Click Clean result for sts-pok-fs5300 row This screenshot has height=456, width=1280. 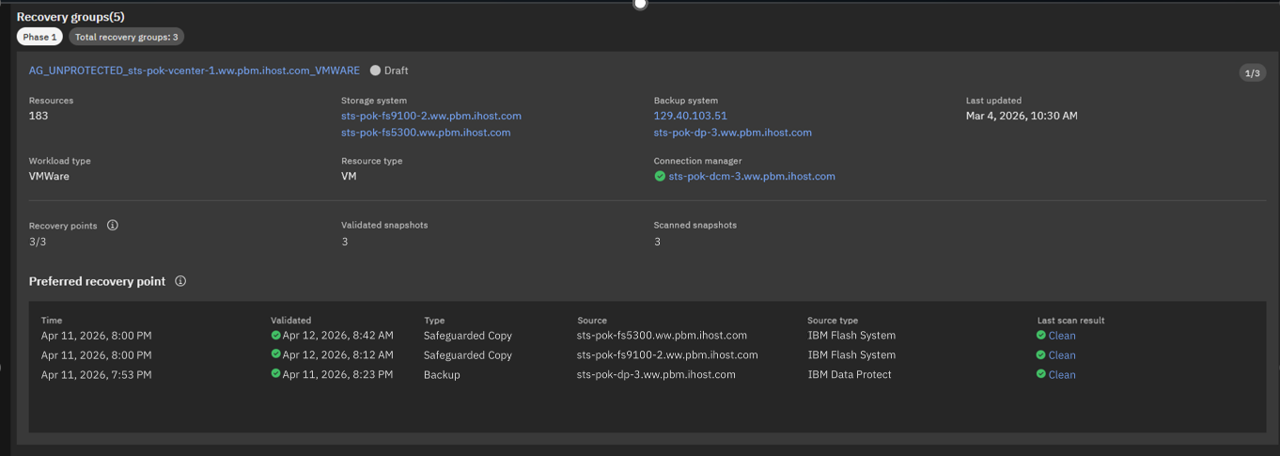(1062, 335)
